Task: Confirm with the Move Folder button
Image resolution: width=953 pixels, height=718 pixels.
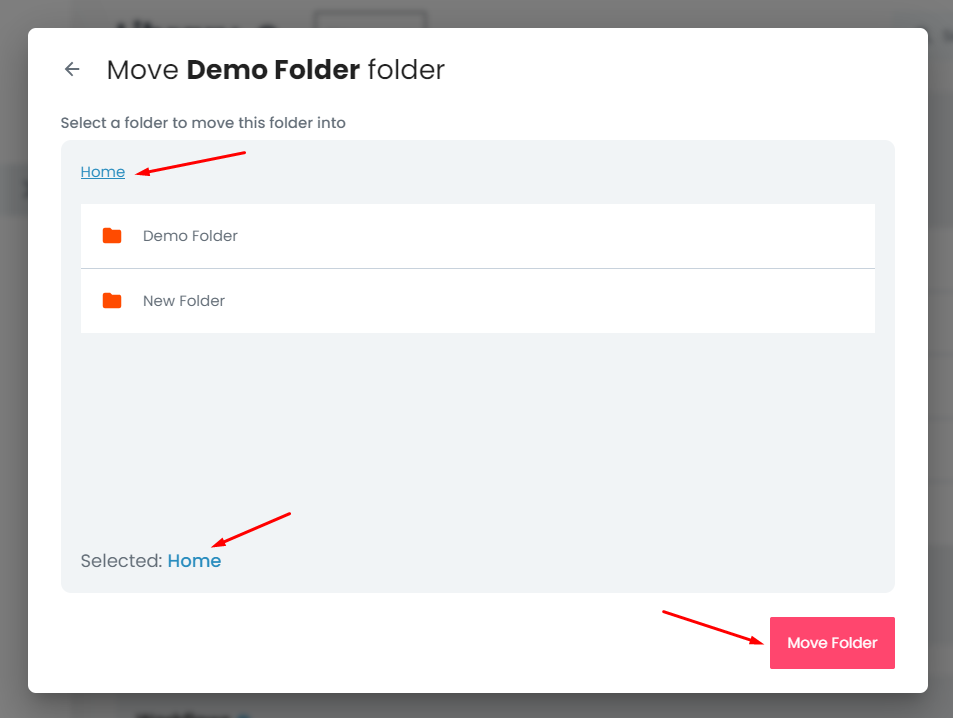Action: pos(832,643)
